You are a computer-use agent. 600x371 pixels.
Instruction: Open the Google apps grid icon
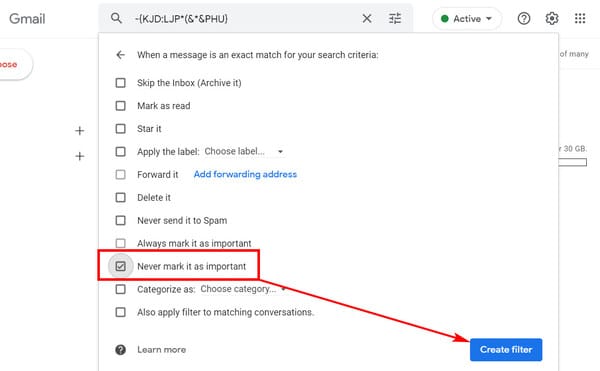tap(580, 18)
